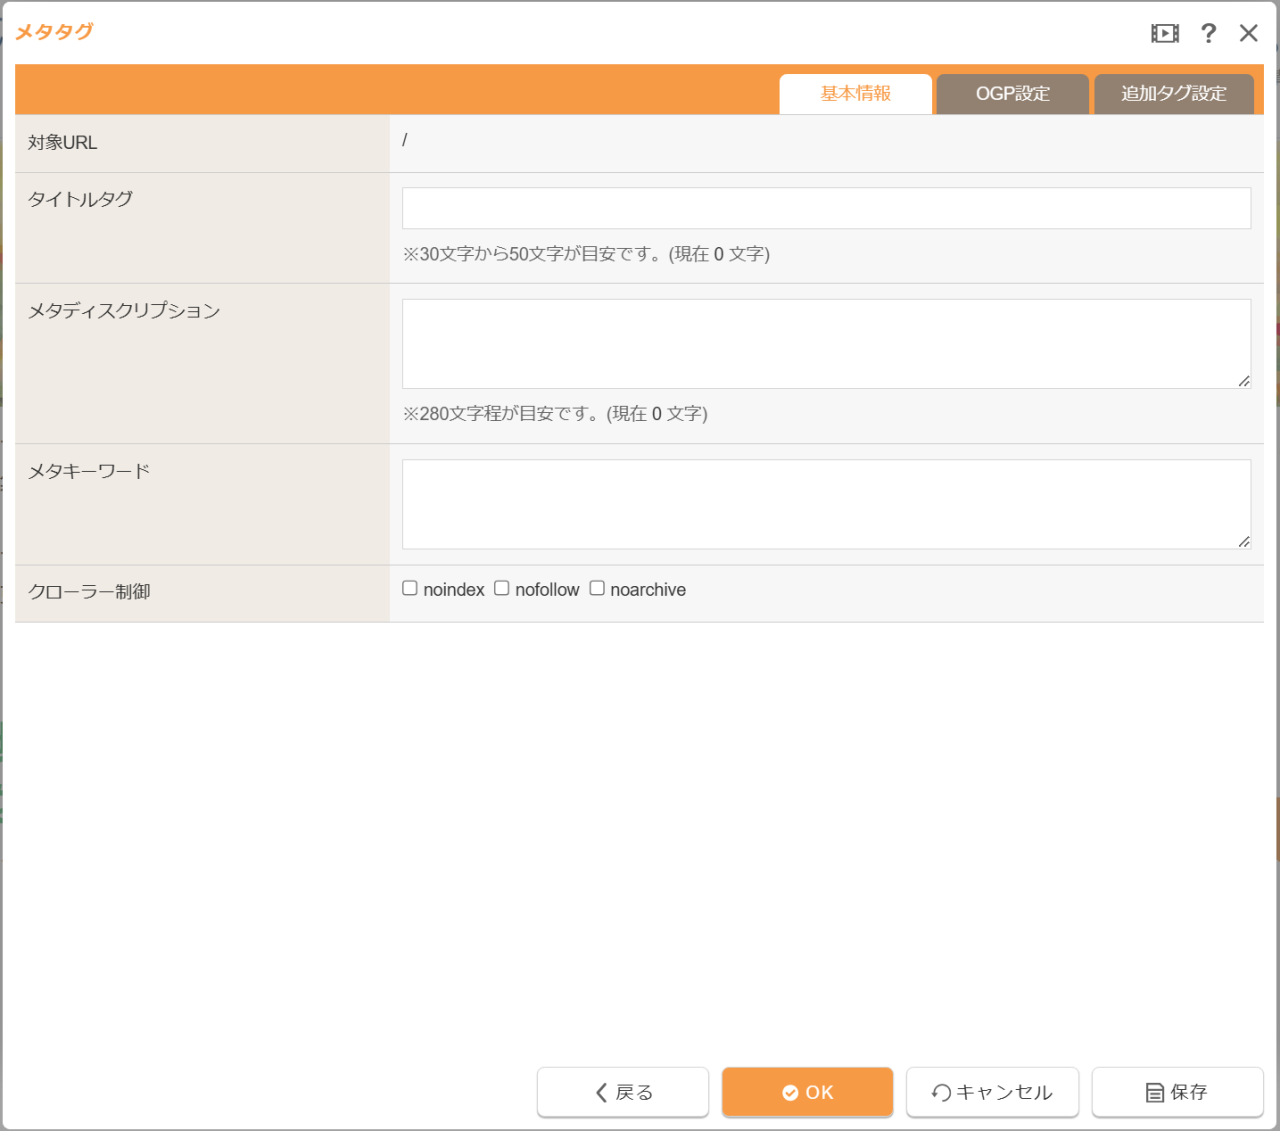
Task: Check the noarchive option
Action: pos(597,588)
